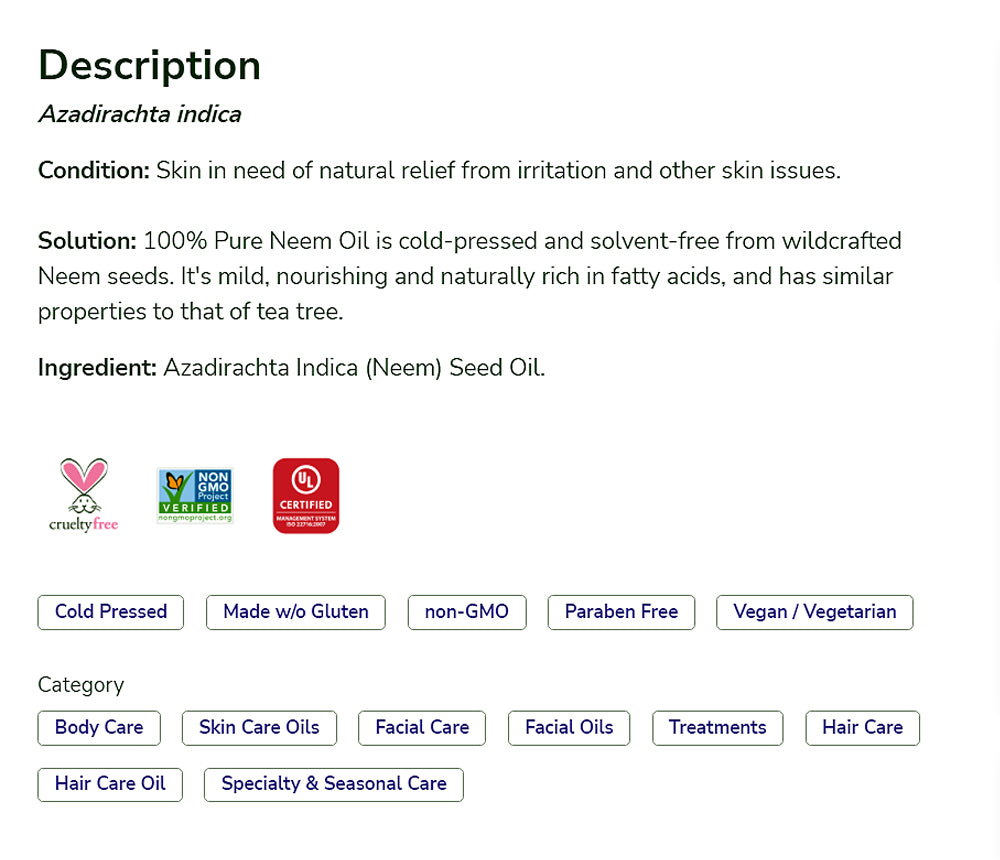The image size is (1000, 860).
Task: Click the Category label
Action: (x=81, y=685)
